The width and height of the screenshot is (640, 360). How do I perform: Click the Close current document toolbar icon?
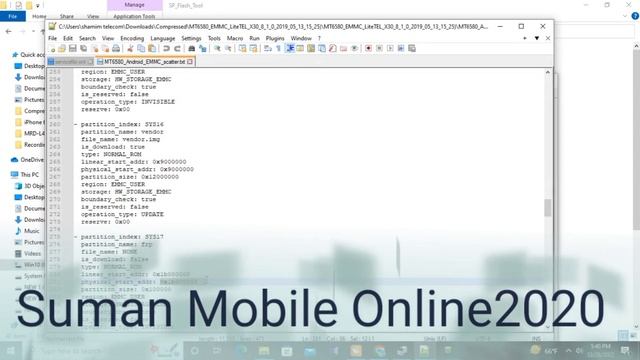tap(94, 49)
